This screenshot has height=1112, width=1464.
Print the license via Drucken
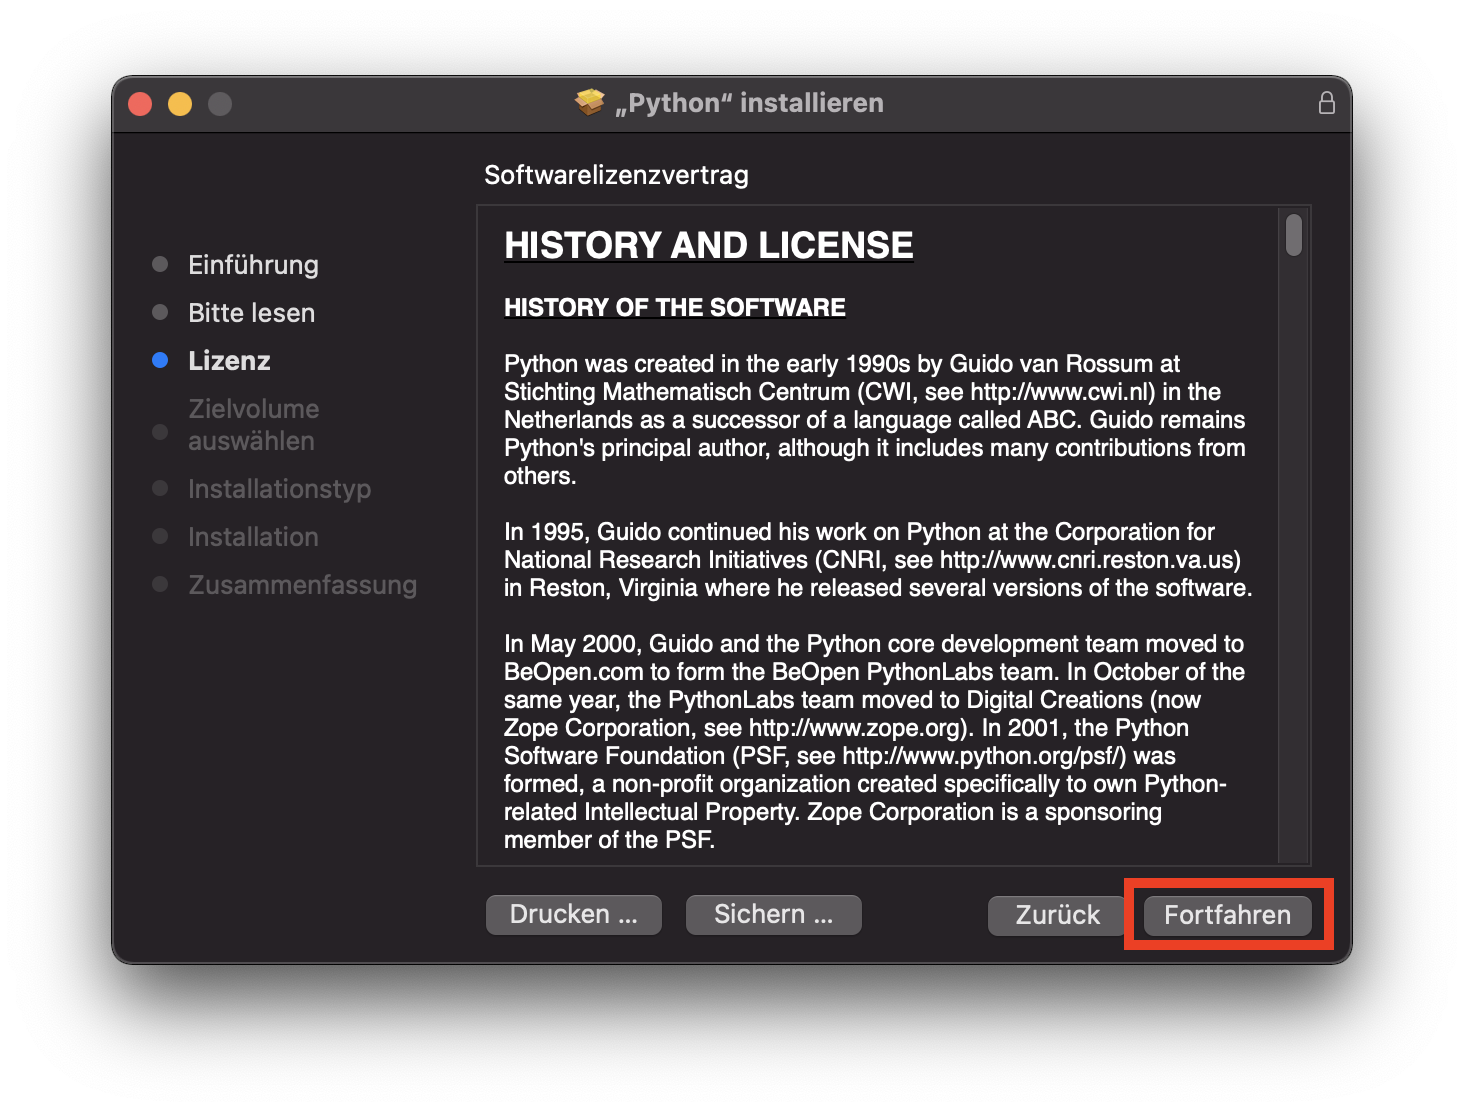(x=574, y=914)
